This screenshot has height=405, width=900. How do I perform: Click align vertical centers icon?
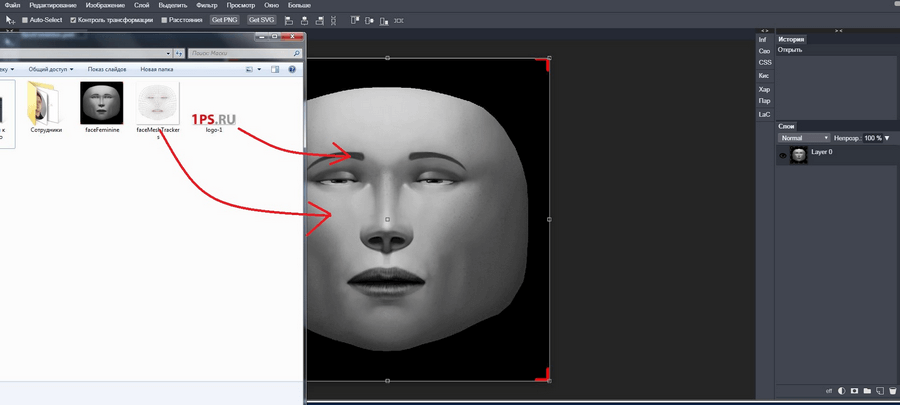369,20
